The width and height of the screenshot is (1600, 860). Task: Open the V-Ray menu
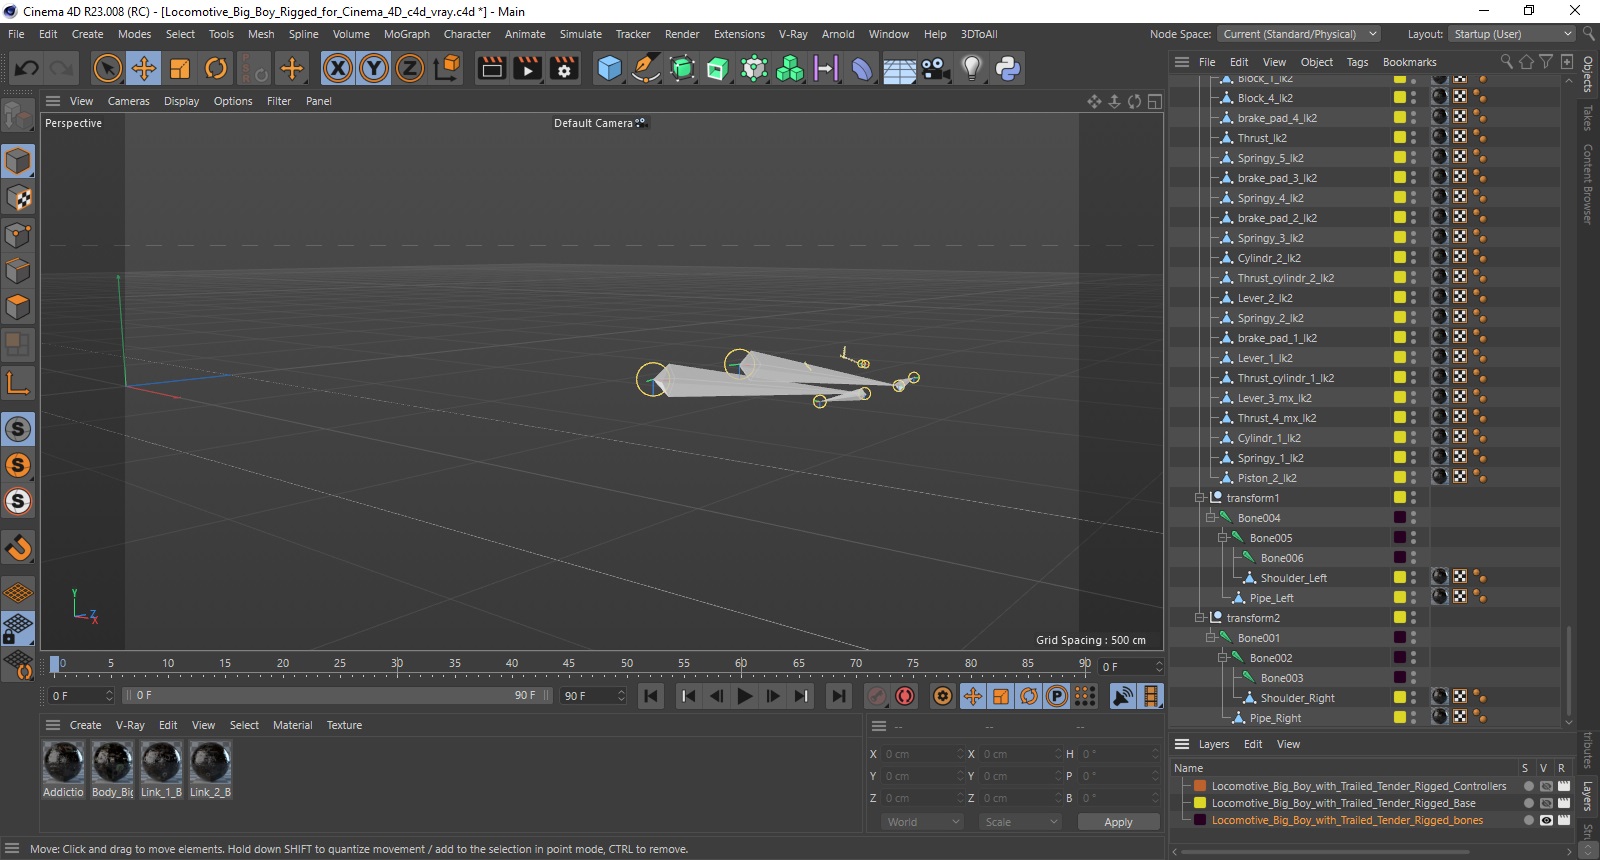tap(793, 34)
